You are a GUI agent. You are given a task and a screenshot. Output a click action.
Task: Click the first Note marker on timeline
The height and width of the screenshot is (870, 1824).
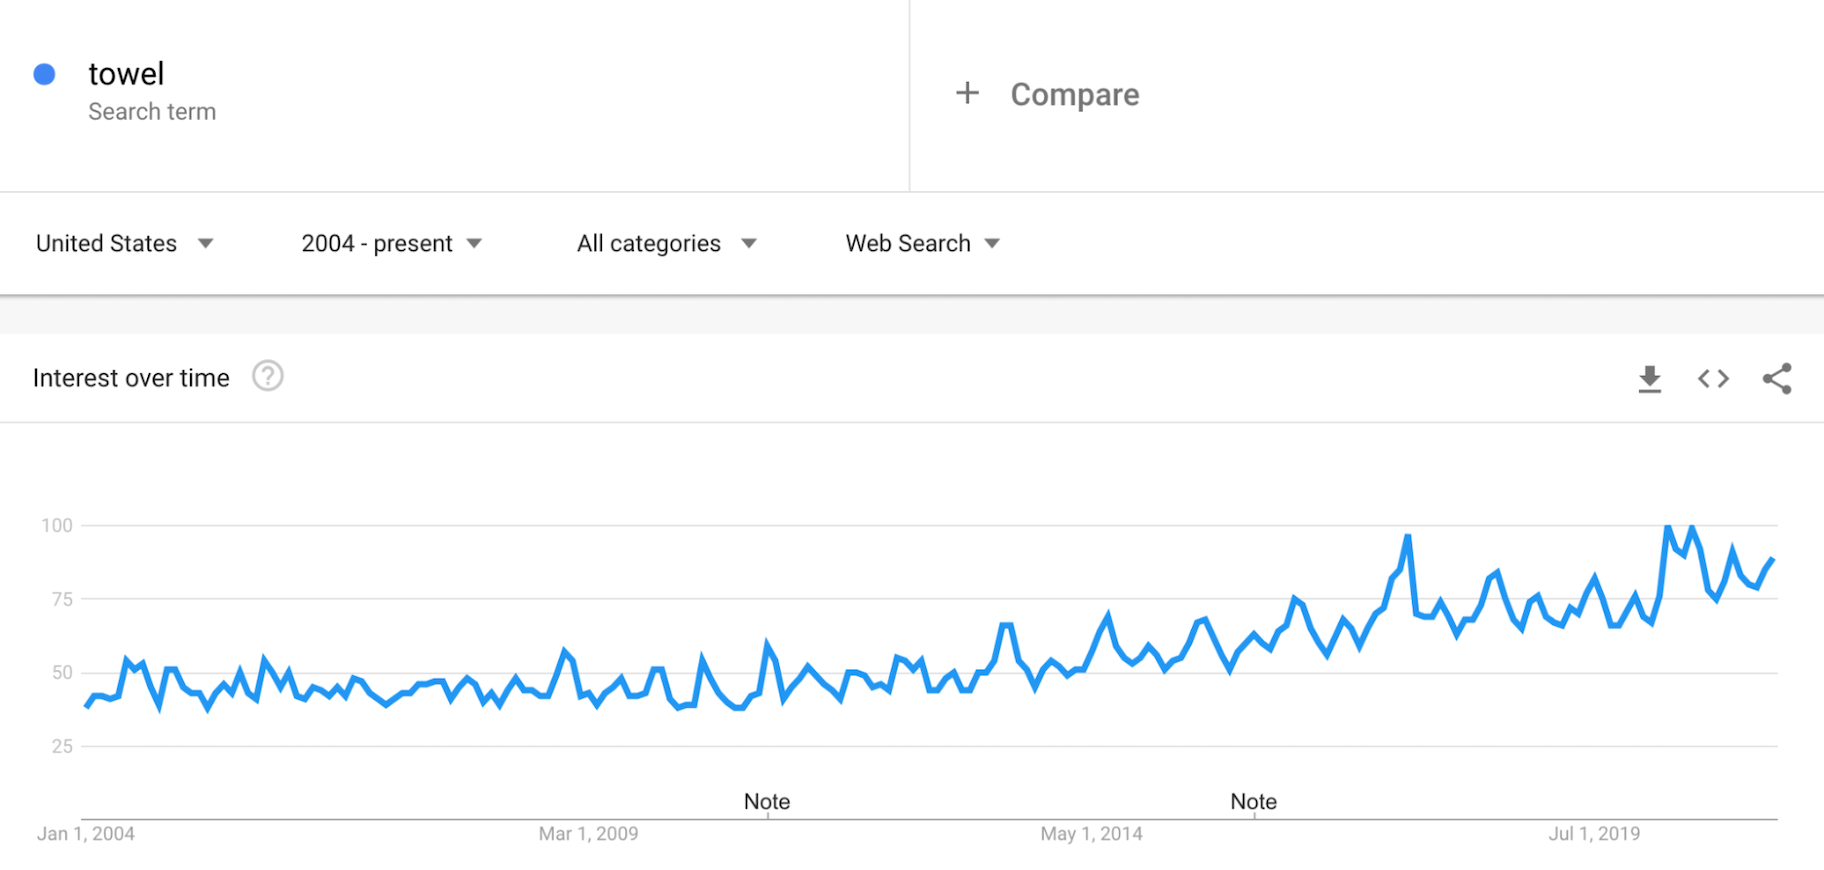point(767,802)
